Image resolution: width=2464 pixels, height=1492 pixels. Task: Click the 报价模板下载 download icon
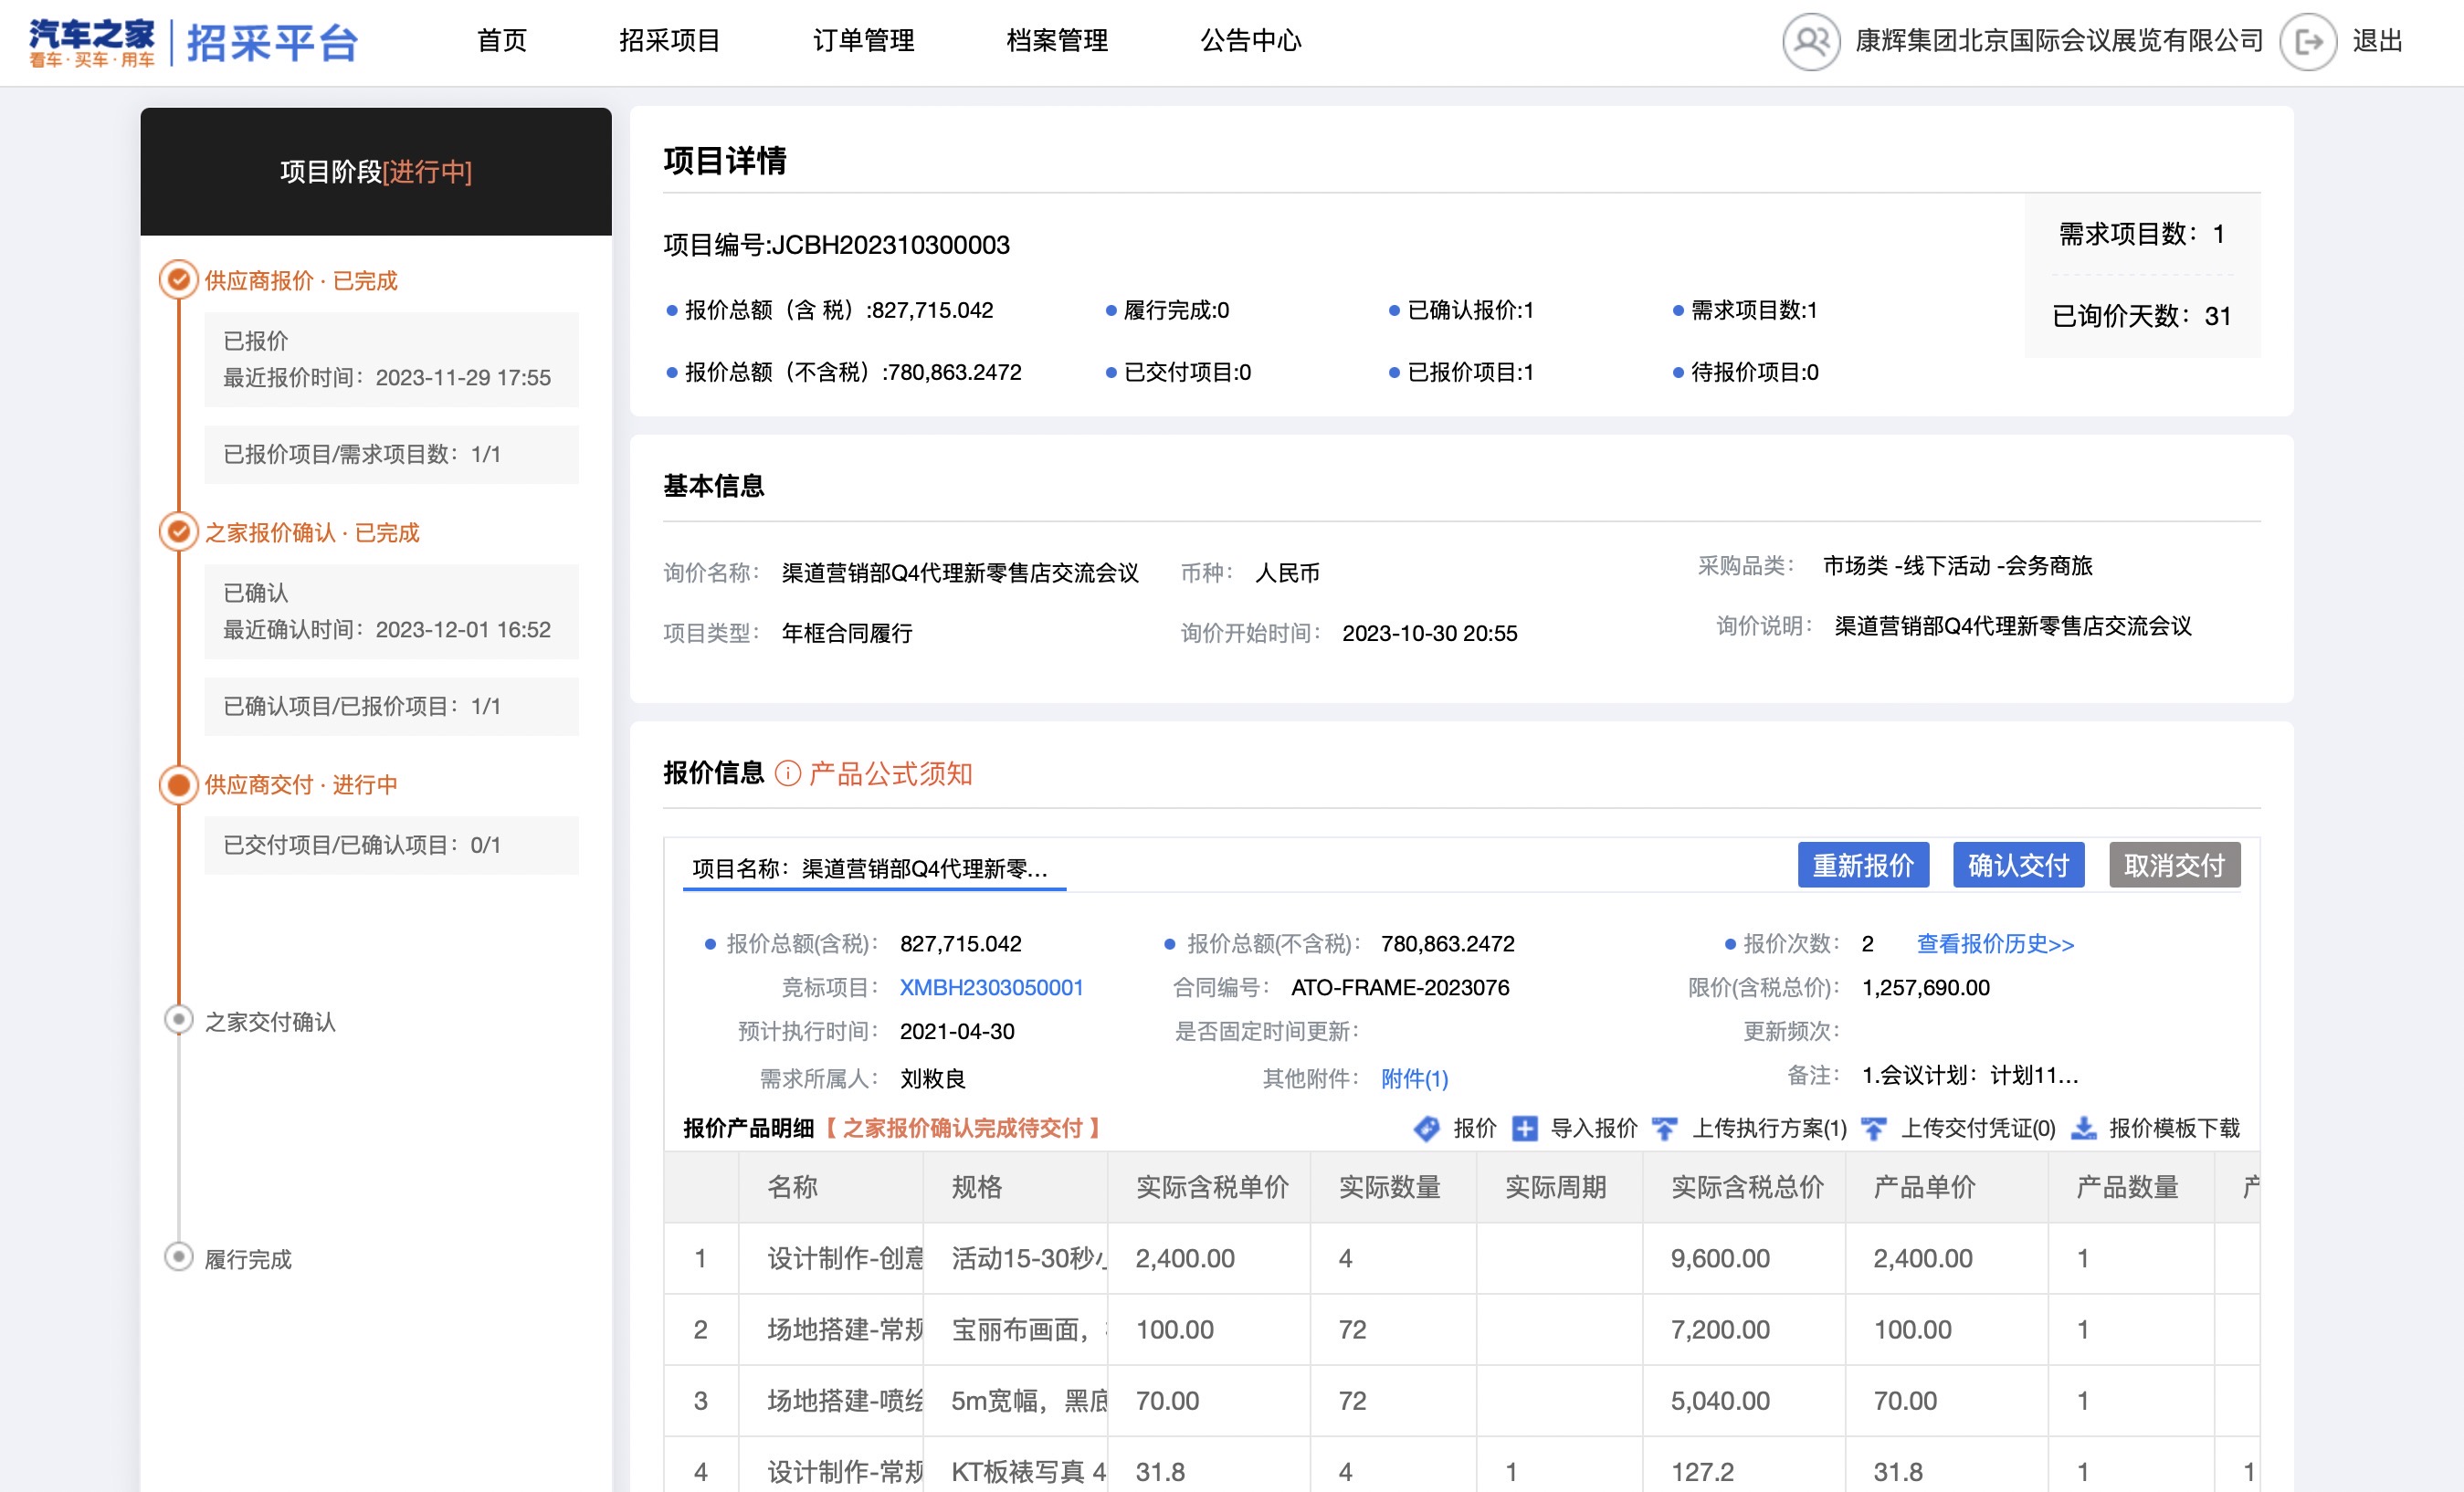click(2084, 1128)
